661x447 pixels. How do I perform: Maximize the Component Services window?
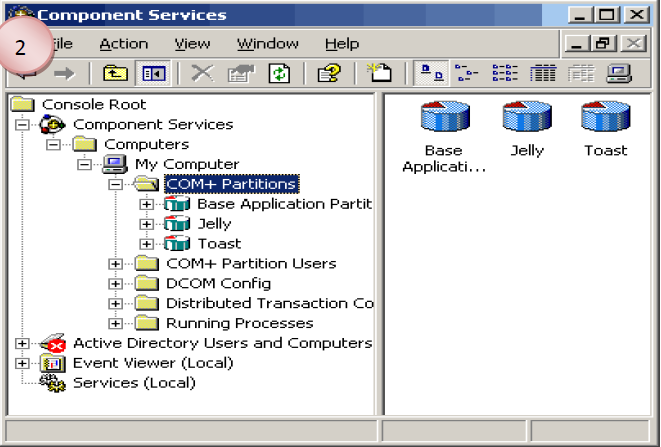(606, 15)
